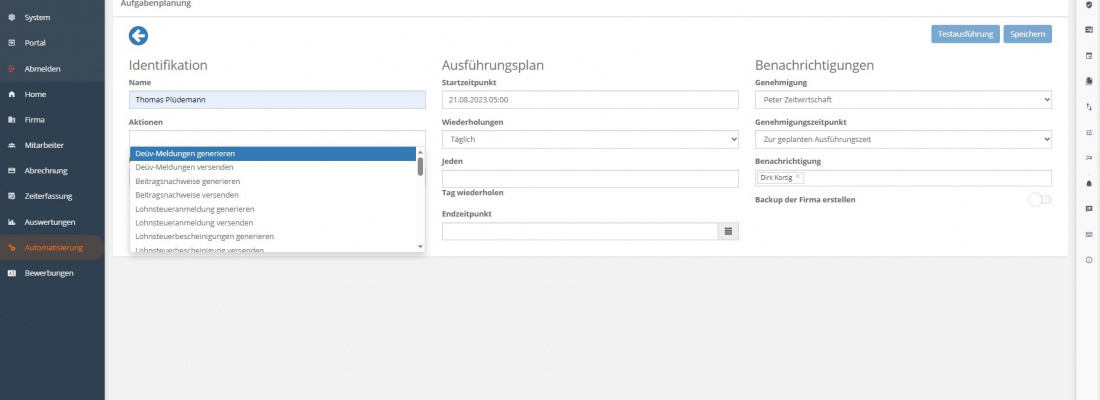Image resolution: width=1100 pixels, height=400 pixels.
Task: Click the calendar icon in right toolbar
Action: coord(1089,55)
